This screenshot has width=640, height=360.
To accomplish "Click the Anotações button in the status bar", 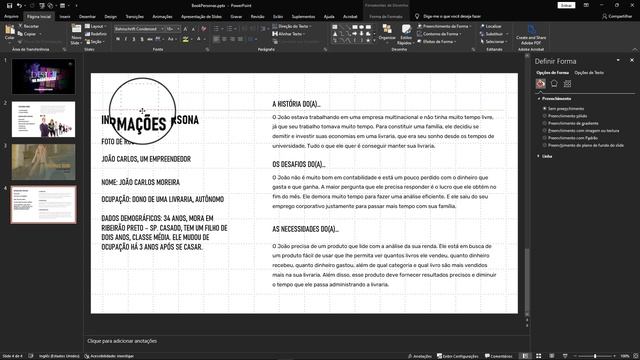I will [420, 356].
